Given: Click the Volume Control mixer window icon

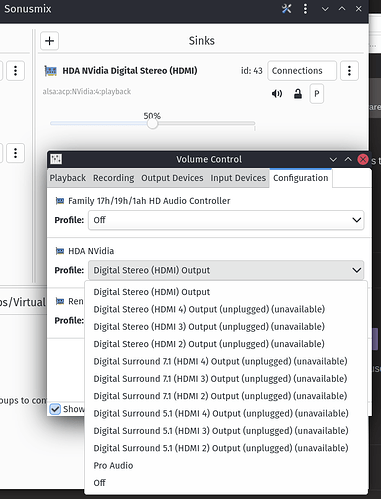Looking at the screenshot, I should click(x=56, y=159).
